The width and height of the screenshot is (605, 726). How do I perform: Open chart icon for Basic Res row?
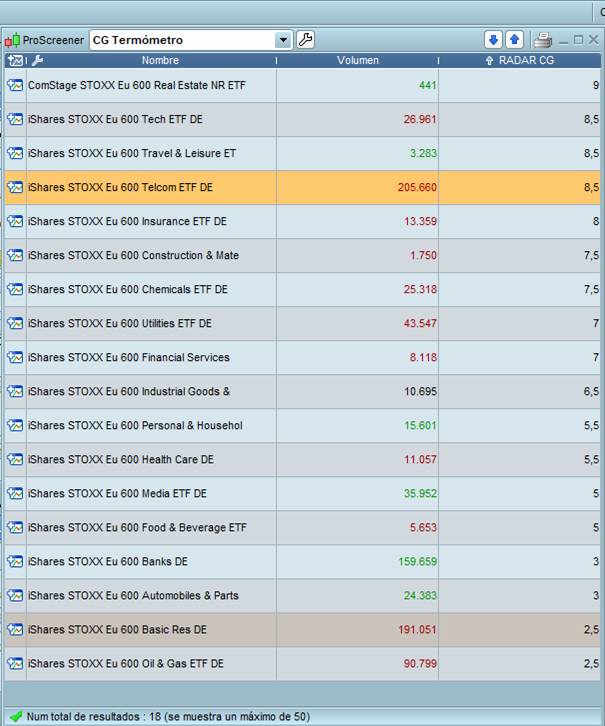[15, 630]
